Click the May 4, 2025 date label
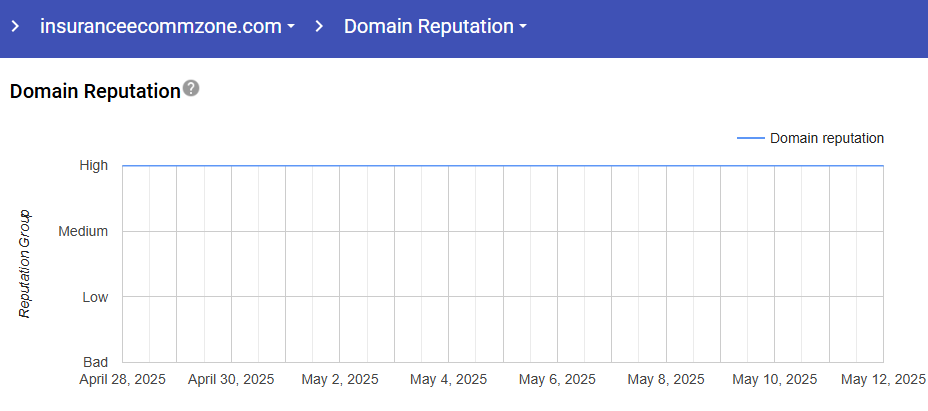928x411 pixels. tap(448, 380)
